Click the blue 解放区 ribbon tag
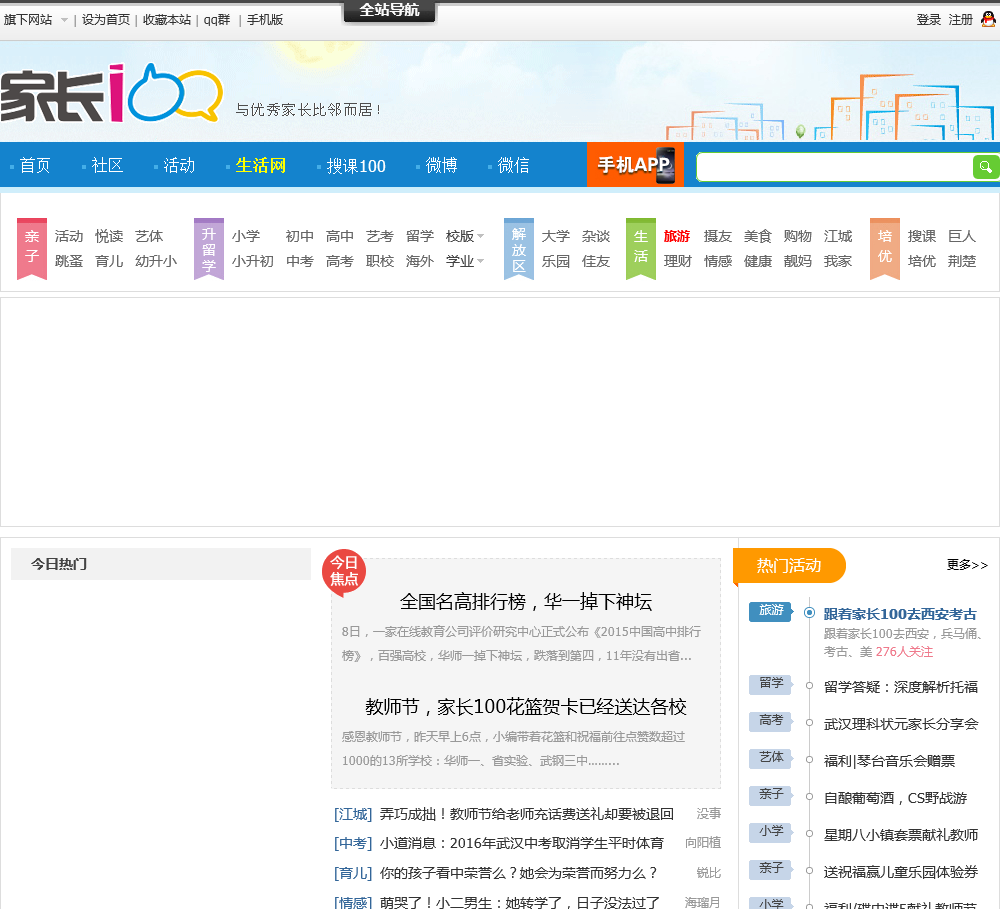Viewport: 1000px width, 909px height. [518, 248]
